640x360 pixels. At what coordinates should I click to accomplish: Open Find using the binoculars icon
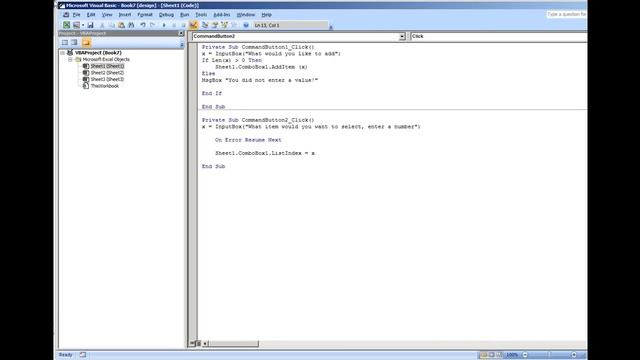point(131,25)
